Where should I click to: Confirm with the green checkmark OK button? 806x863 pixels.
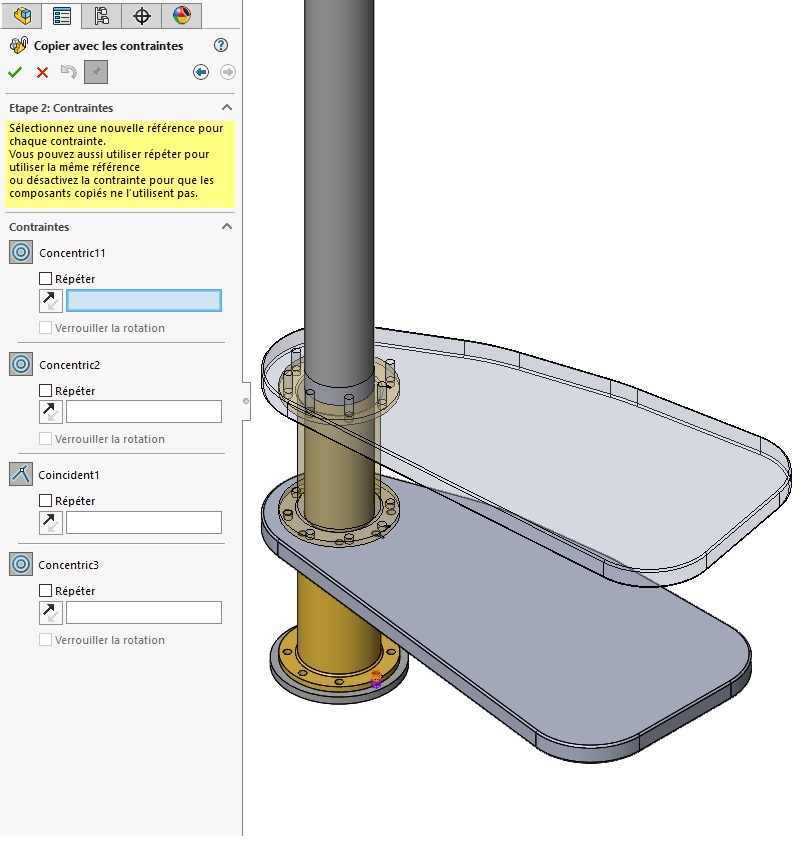(x=15, y=72)
